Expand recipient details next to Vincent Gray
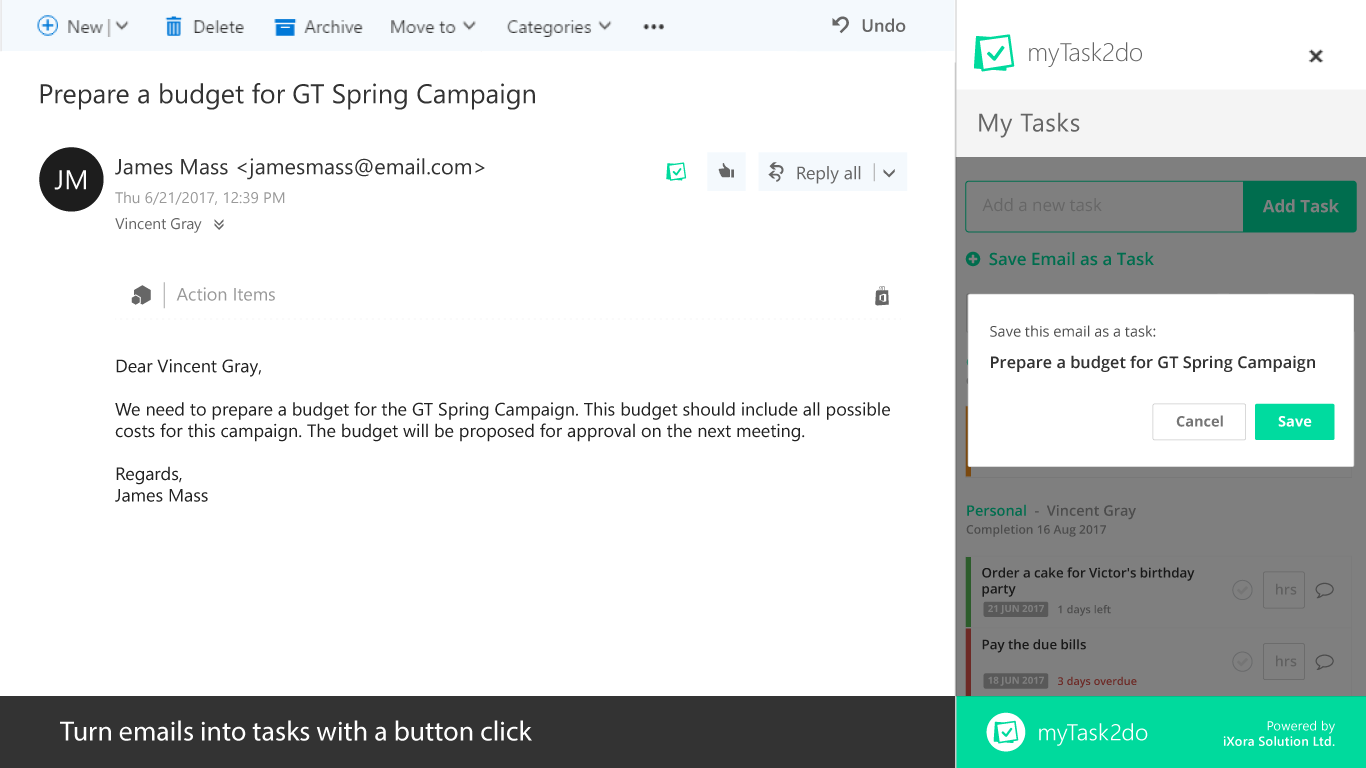Viewport: 1366px width, 768px height. tap(219, 225)
